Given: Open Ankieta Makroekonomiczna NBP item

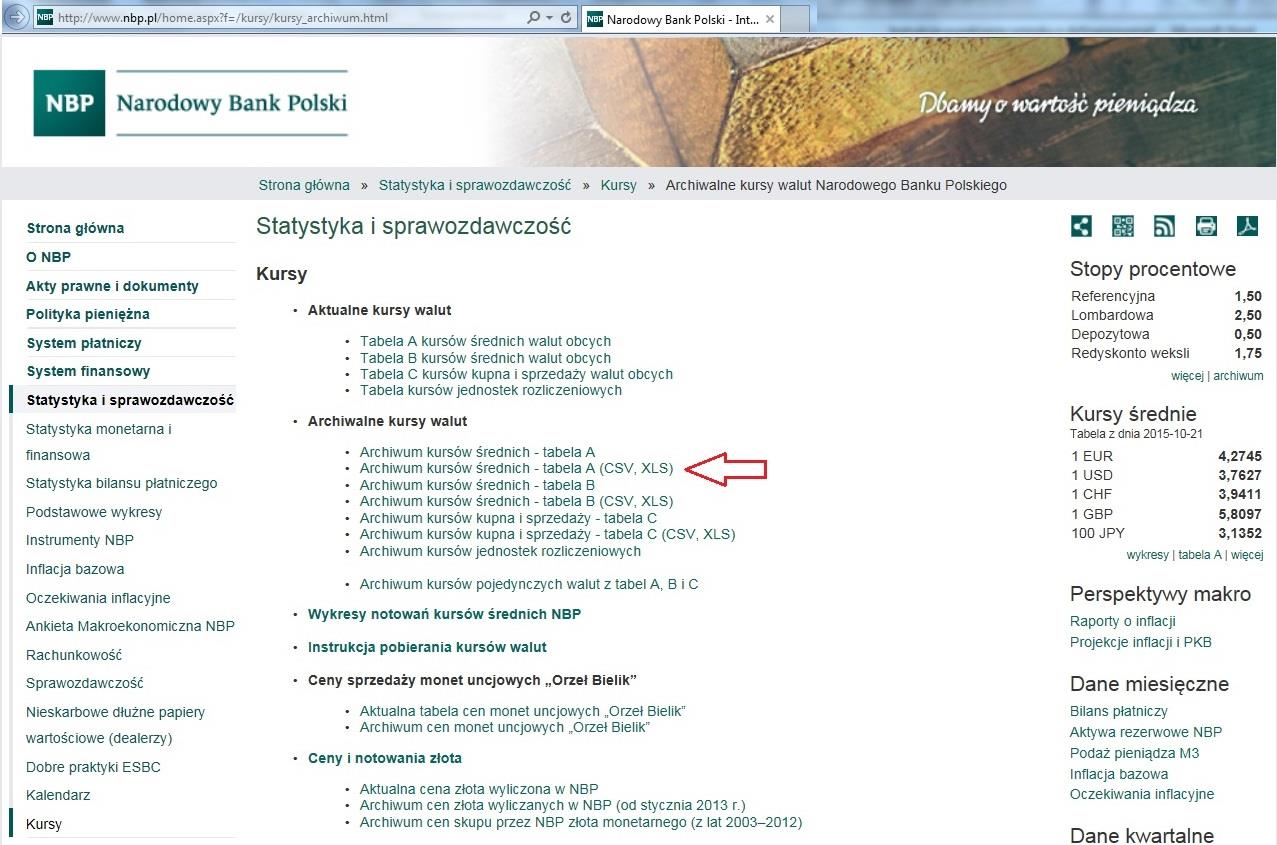Looking at the screenshot, I should [130, 626].
